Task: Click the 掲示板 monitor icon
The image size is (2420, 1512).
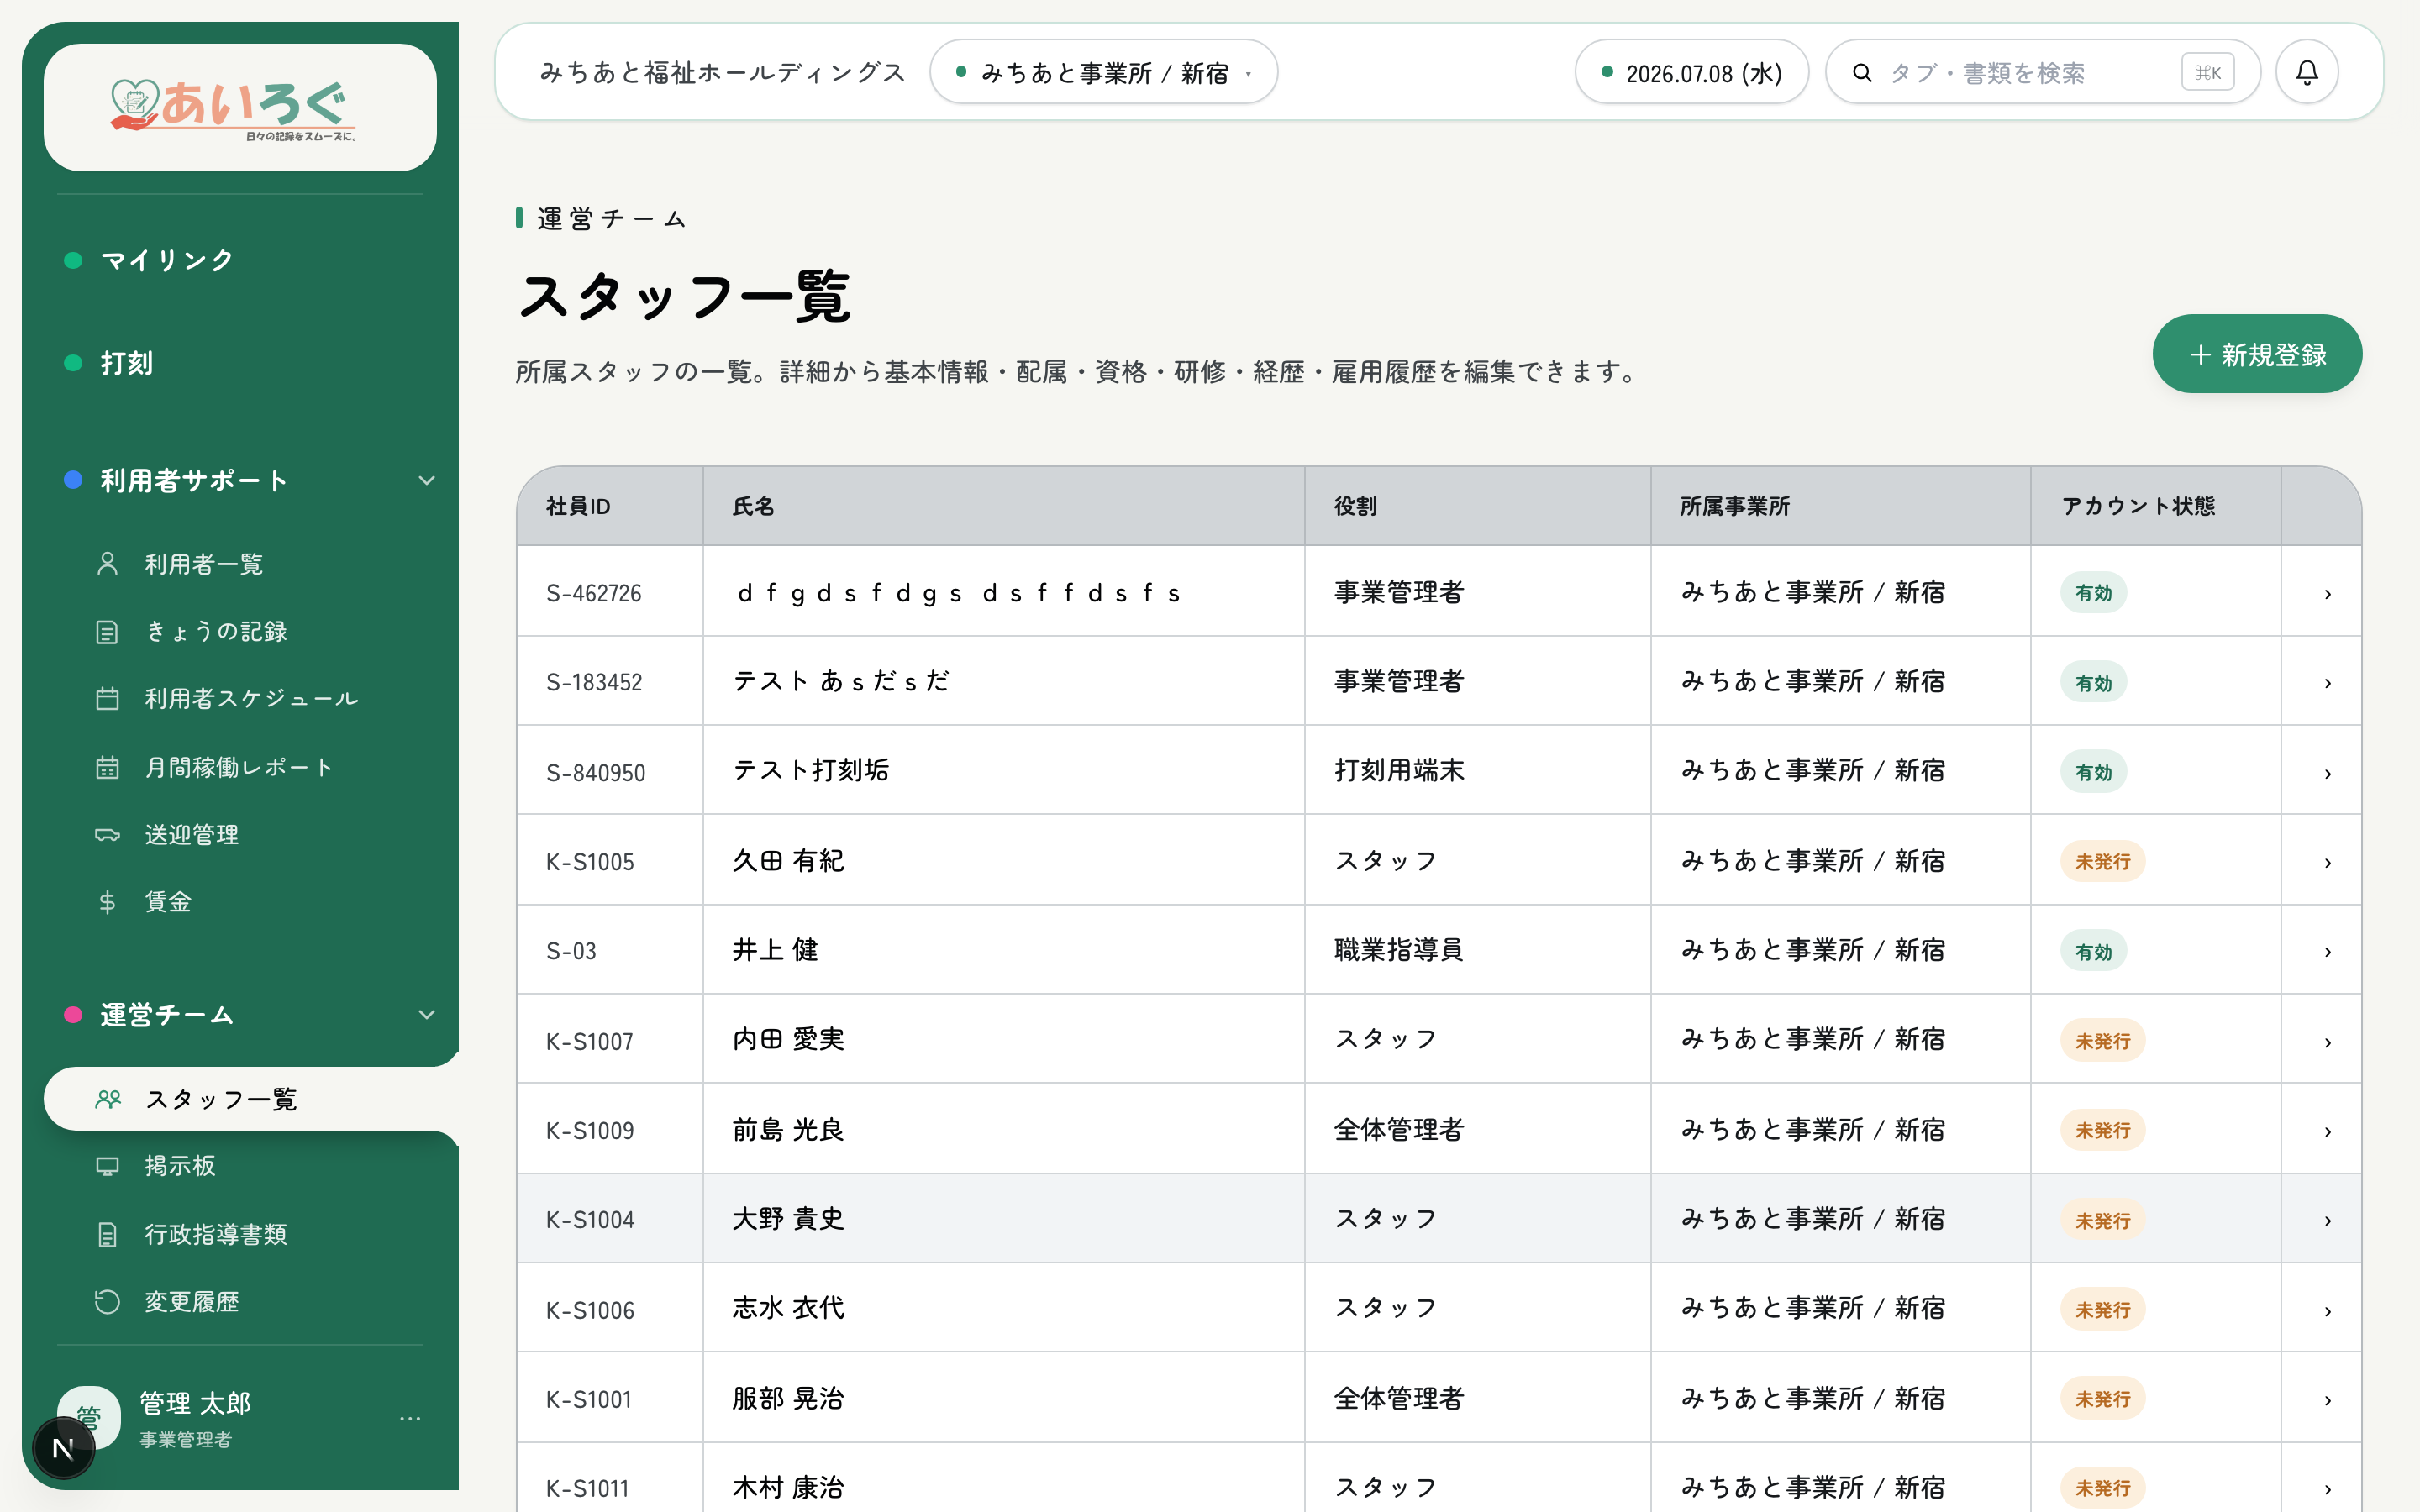Action: (x=107, y=1166)
